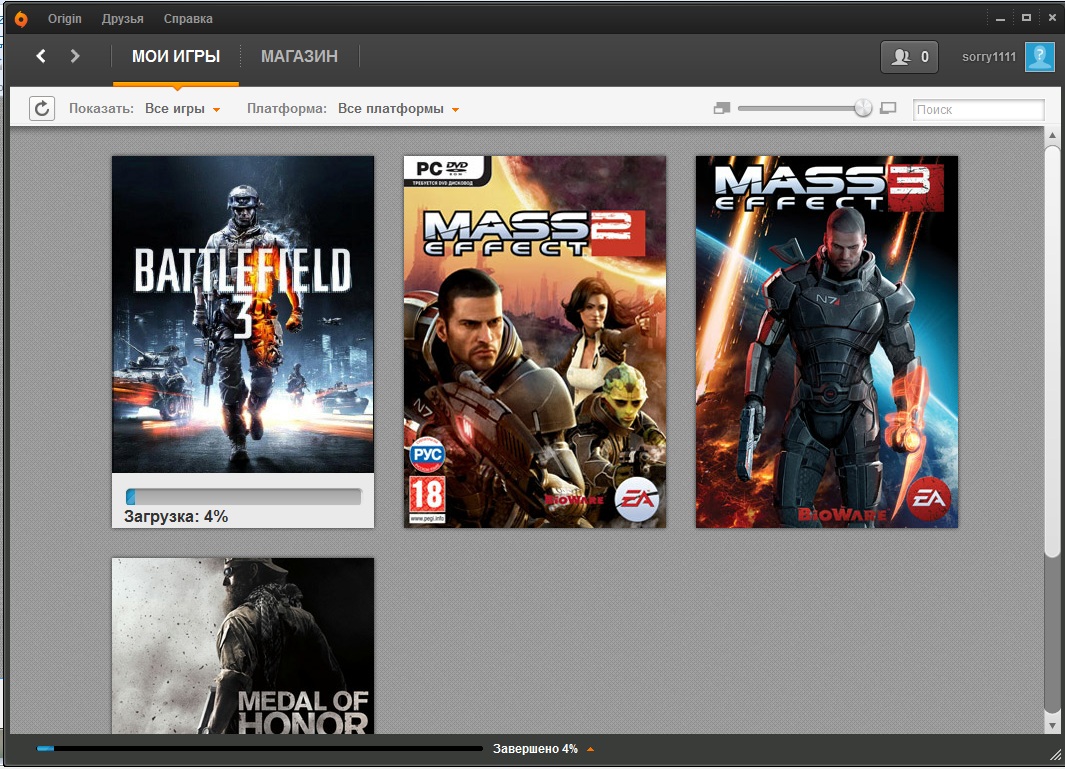Click the Загрузка: 4% label
The height and width of the screenshot is (769, 1065).
pos(176,516)
